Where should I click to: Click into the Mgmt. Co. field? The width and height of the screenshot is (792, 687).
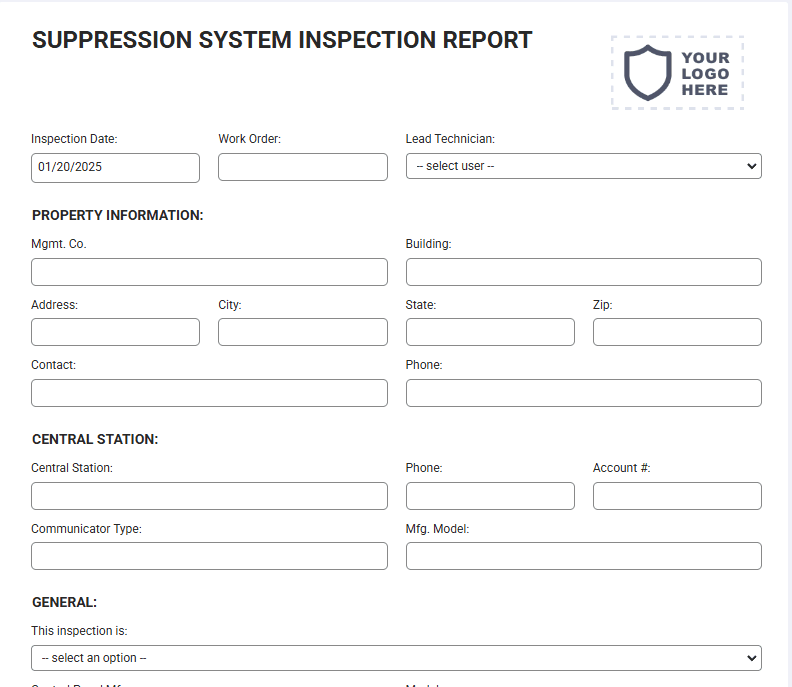coord(209,272)
